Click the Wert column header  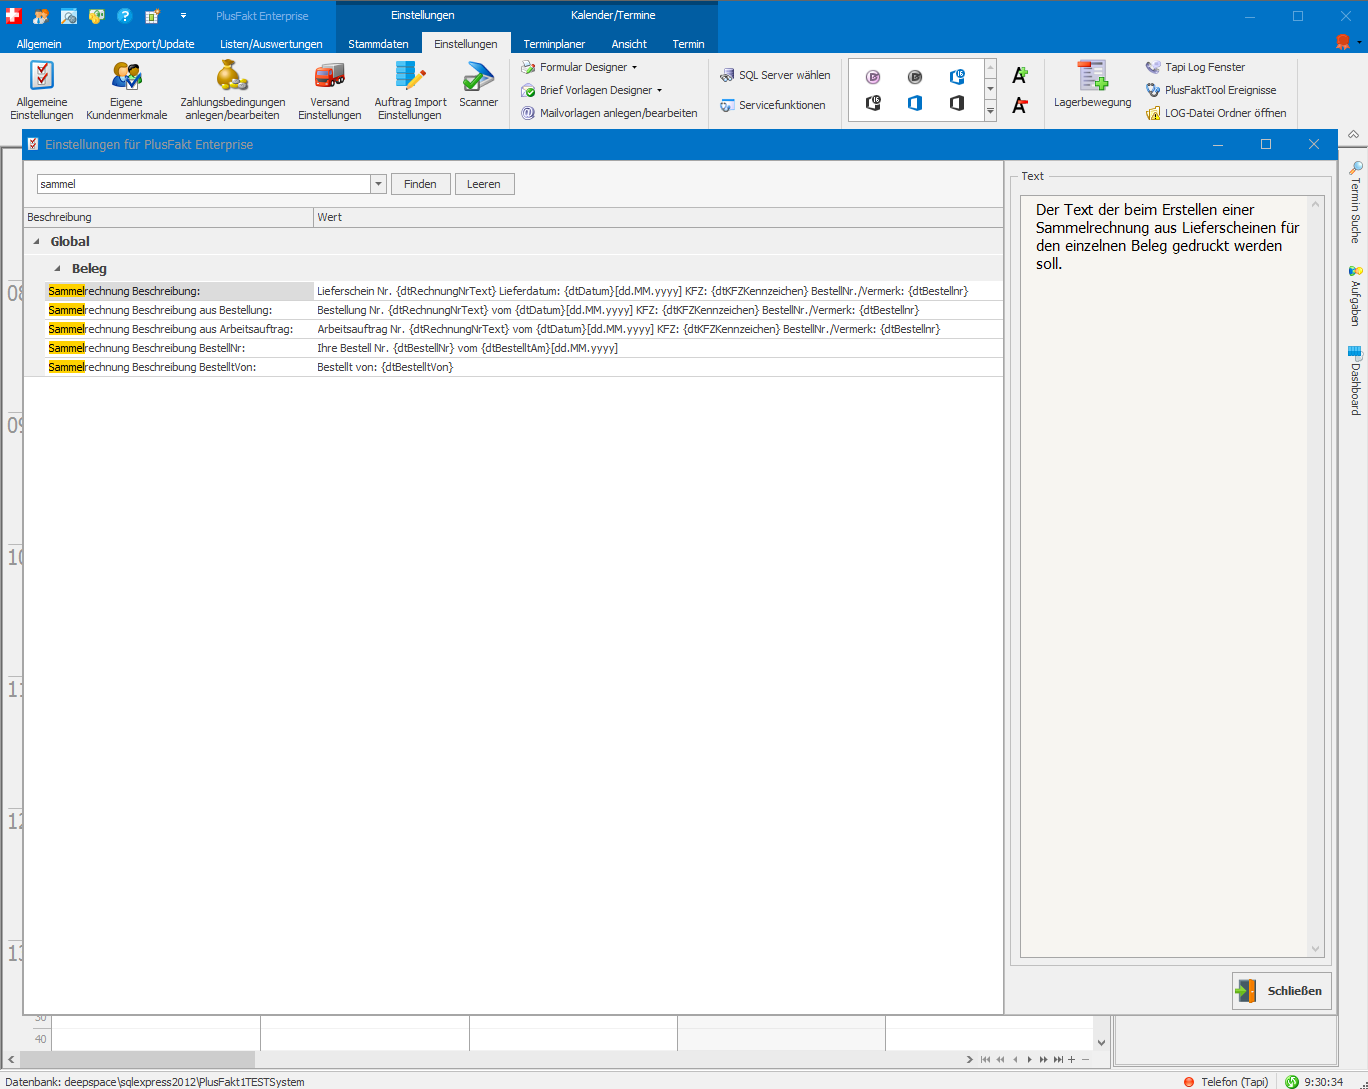pyautogui.click(x=658, y=217)
